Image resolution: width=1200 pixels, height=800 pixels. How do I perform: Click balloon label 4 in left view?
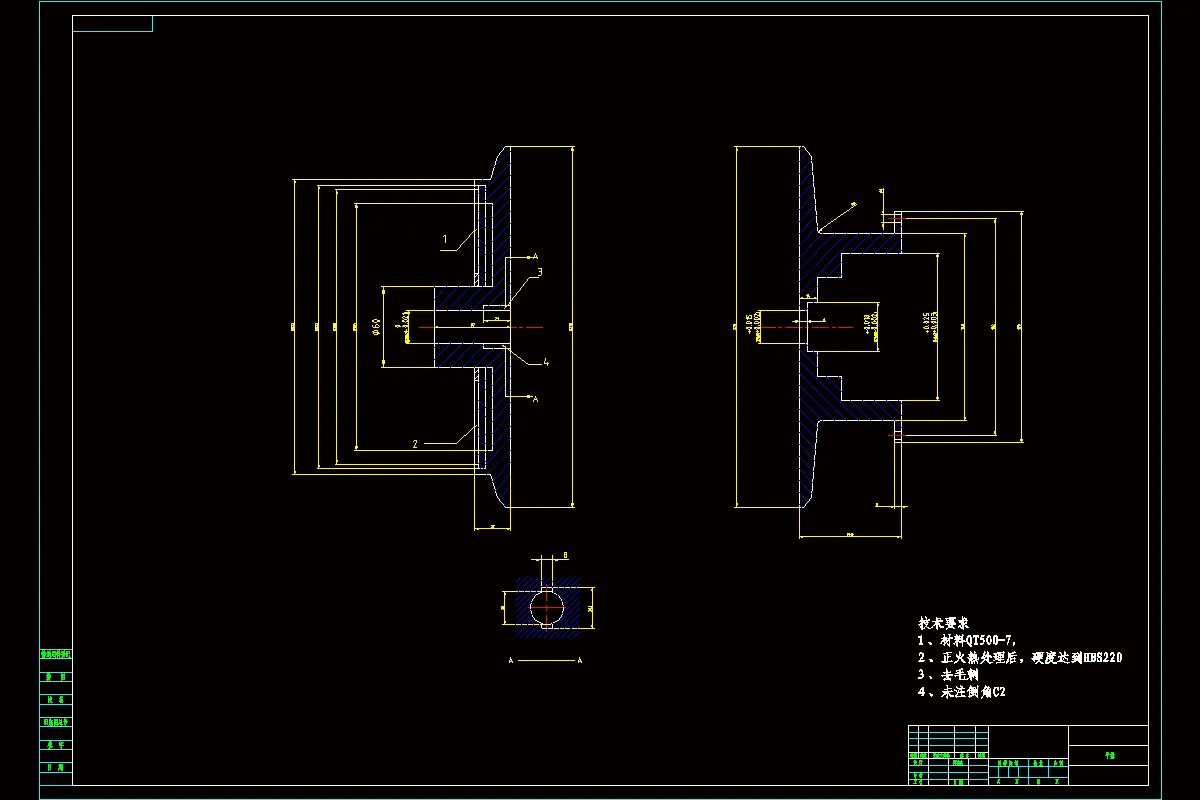[545, 363]
